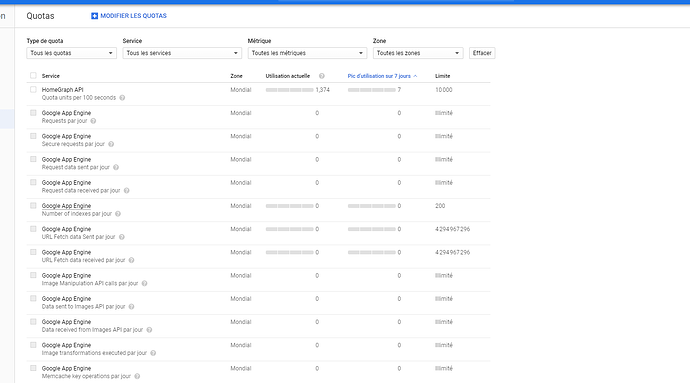The height and width of the screenshot is (383, 690).
Task: Click help icon for Request data sent par jour
Action: pyautogui.click(x=116, y=167)
